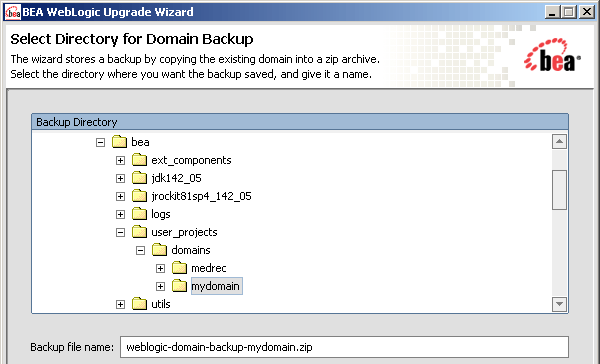Click the medrec folder icon

[x=179, y=268]
